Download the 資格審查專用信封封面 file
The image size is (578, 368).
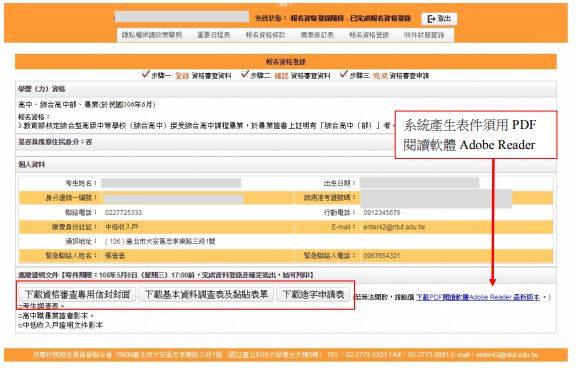click(77, 294)
